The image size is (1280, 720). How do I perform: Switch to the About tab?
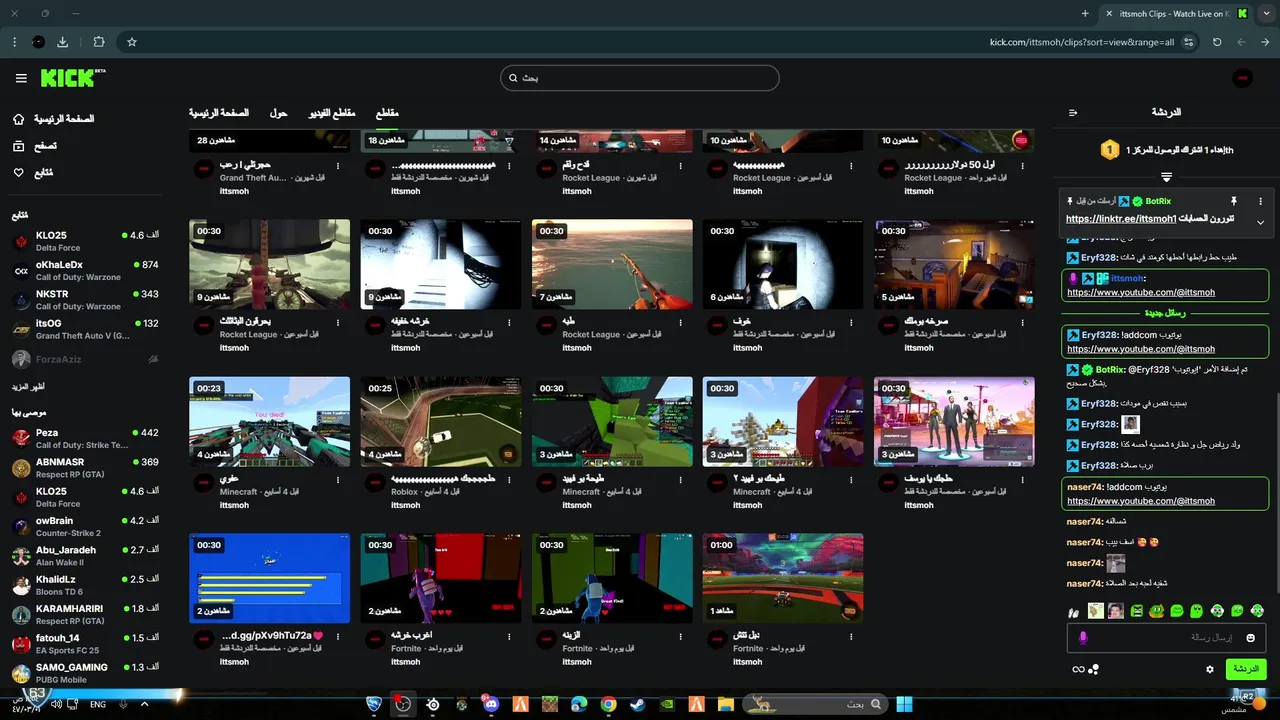pos(278,113)
